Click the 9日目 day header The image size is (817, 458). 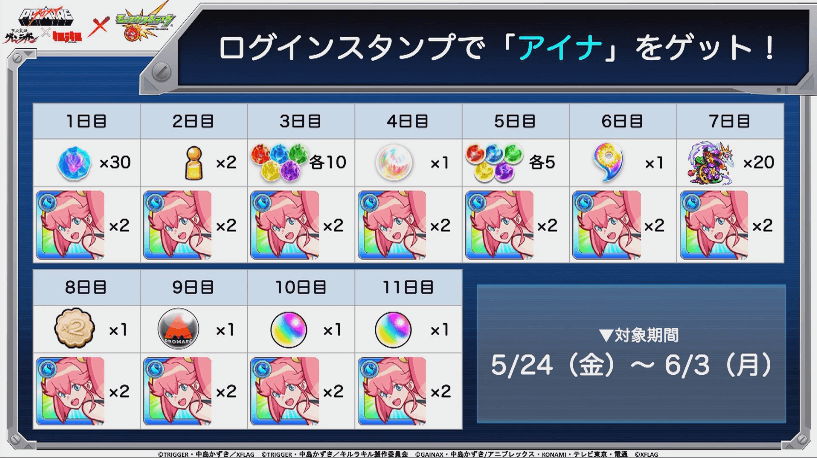coord(193,287)
